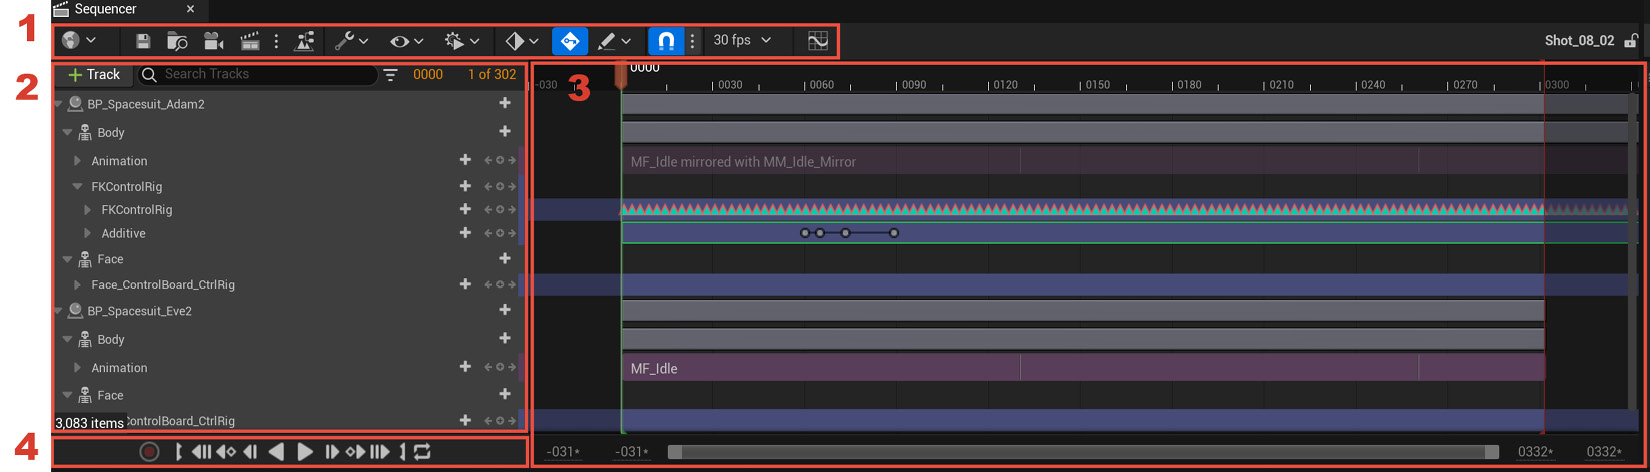
Task: Collapse the FKControlRig parent track
Action: [78, 187]
